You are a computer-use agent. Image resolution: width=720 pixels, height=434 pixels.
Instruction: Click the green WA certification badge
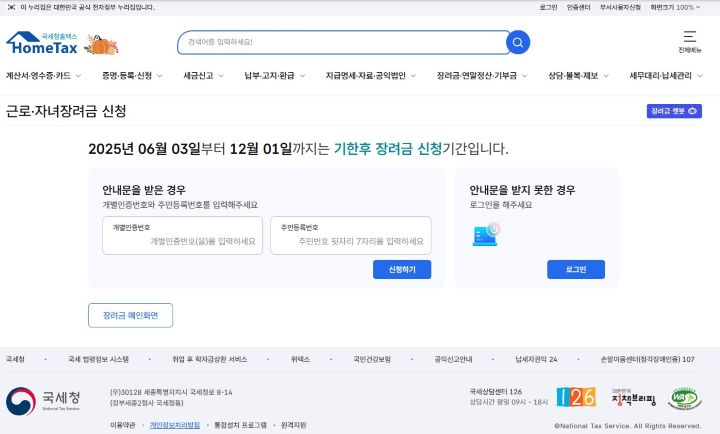(685, 398)
